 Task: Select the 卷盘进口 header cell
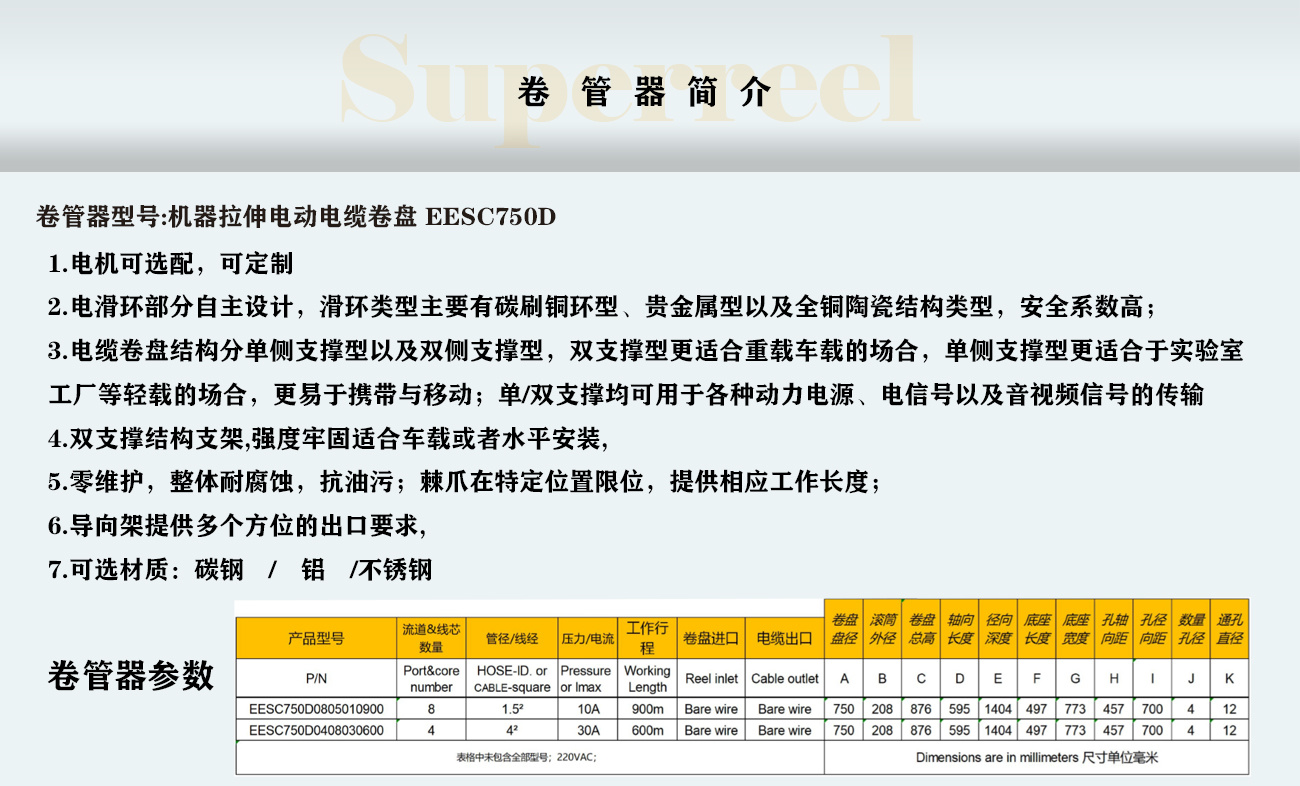click(711, 638)
